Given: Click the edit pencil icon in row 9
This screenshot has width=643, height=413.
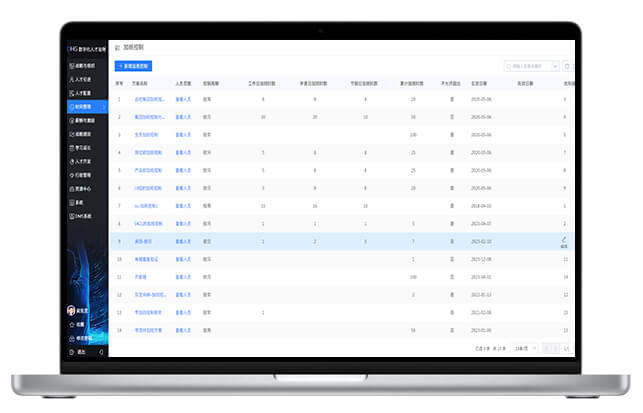Looking at the screenshot, I should point(564,239).
